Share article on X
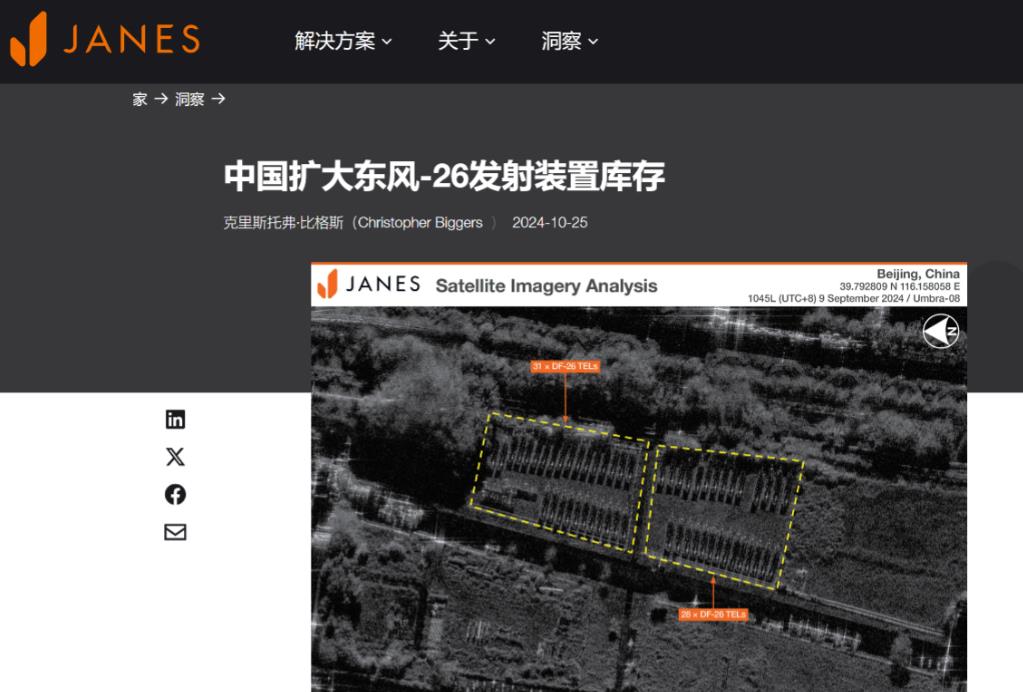This screenshot has width=1023, height=692. 175,457
